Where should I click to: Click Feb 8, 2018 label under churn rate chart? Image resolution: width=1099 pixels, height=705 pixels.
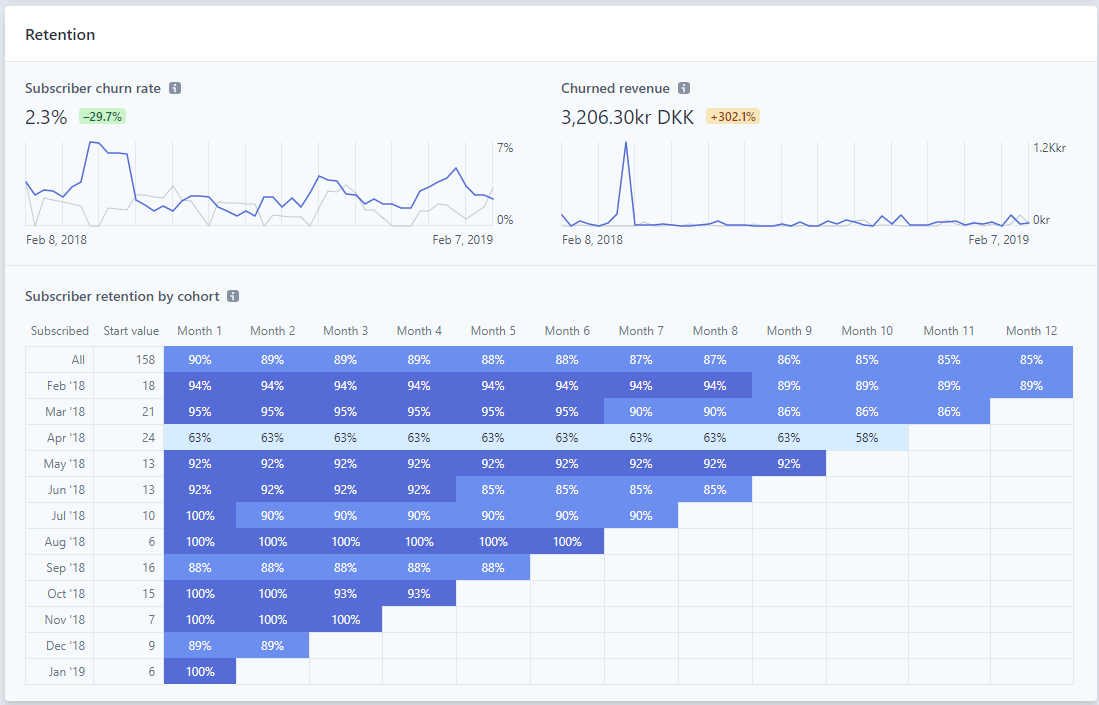tap(56, 240)
